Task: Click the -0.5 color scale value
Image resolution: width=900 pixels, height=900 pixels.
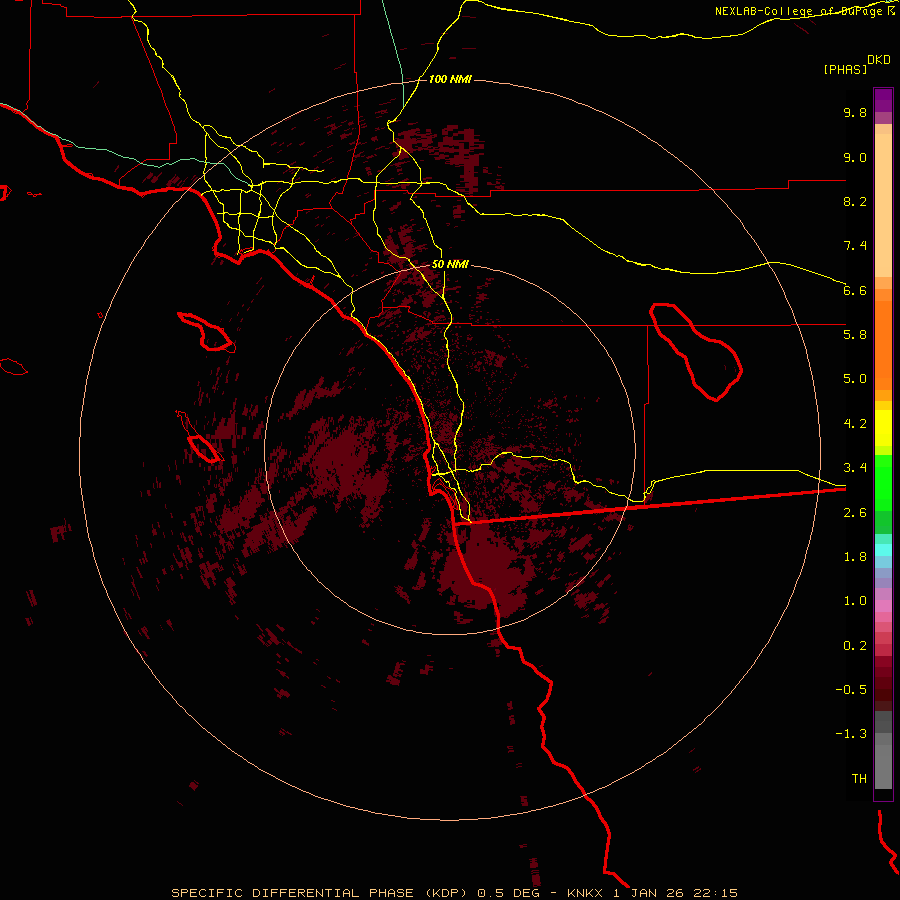Action: pyautogui.click(x=851, y=690)
